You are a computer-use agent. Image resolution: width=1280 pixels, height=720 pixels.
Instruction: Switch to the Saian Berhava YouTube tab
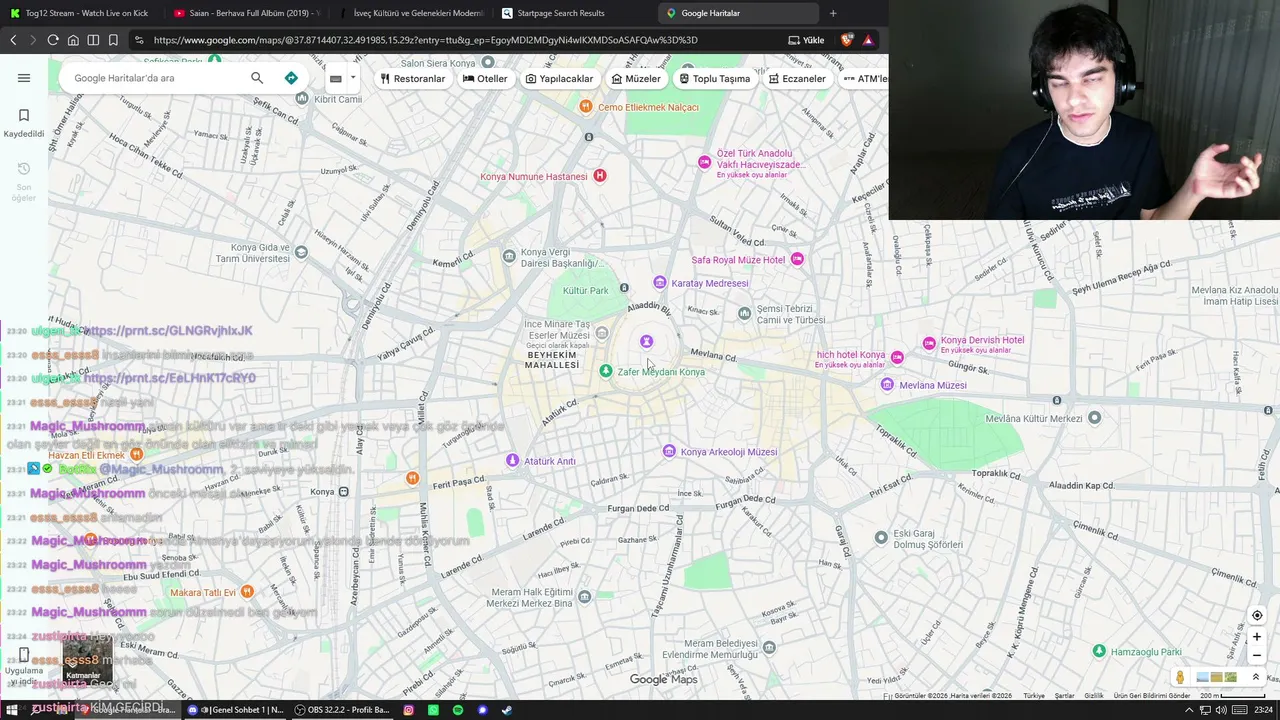pyautogui.click(x=245, y=13)
